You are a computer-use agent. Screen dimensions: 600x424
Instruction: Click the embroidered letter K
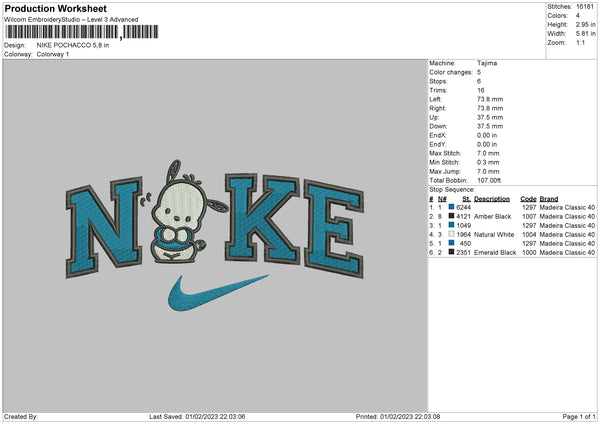coord(262,218)
